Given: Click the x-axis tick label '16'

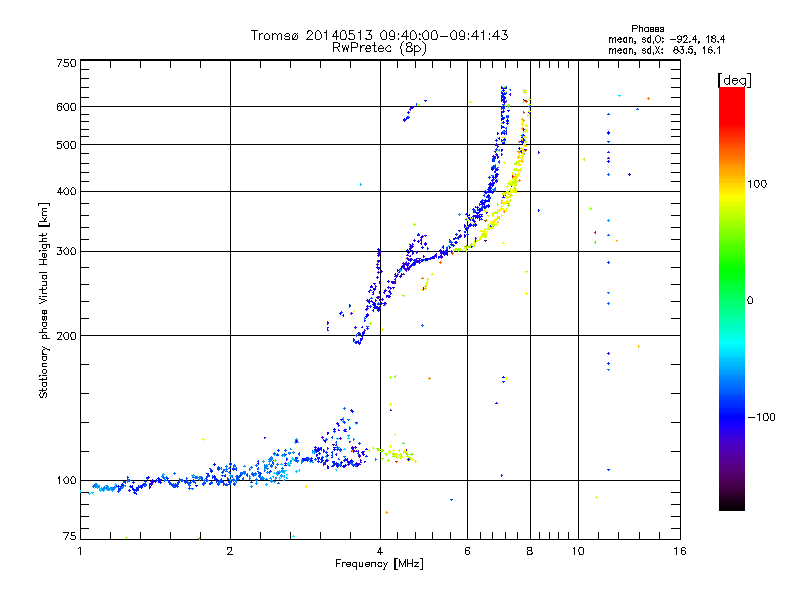Looking at the screenshot, I should coord(680,551).
